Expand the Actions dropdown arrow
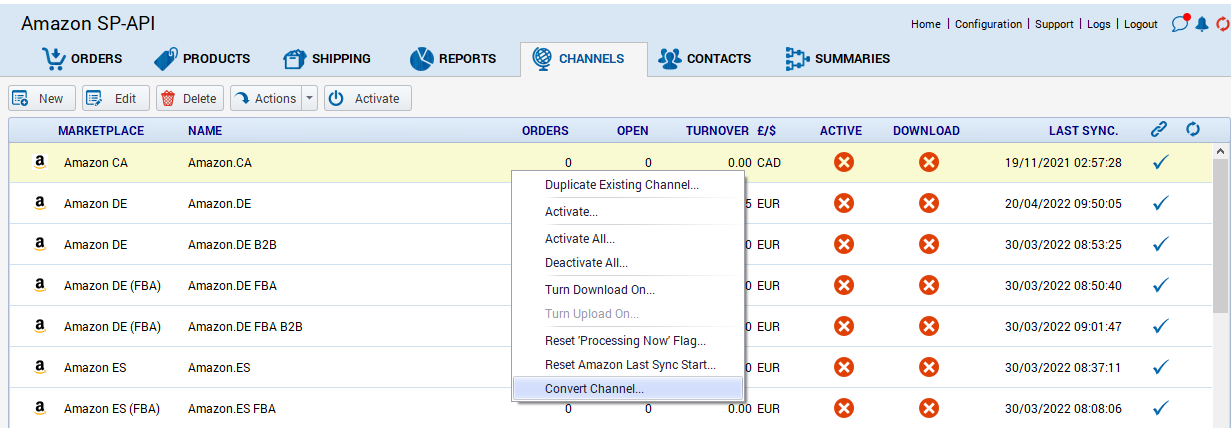The image size is (1231, 428). pos(309,98)
